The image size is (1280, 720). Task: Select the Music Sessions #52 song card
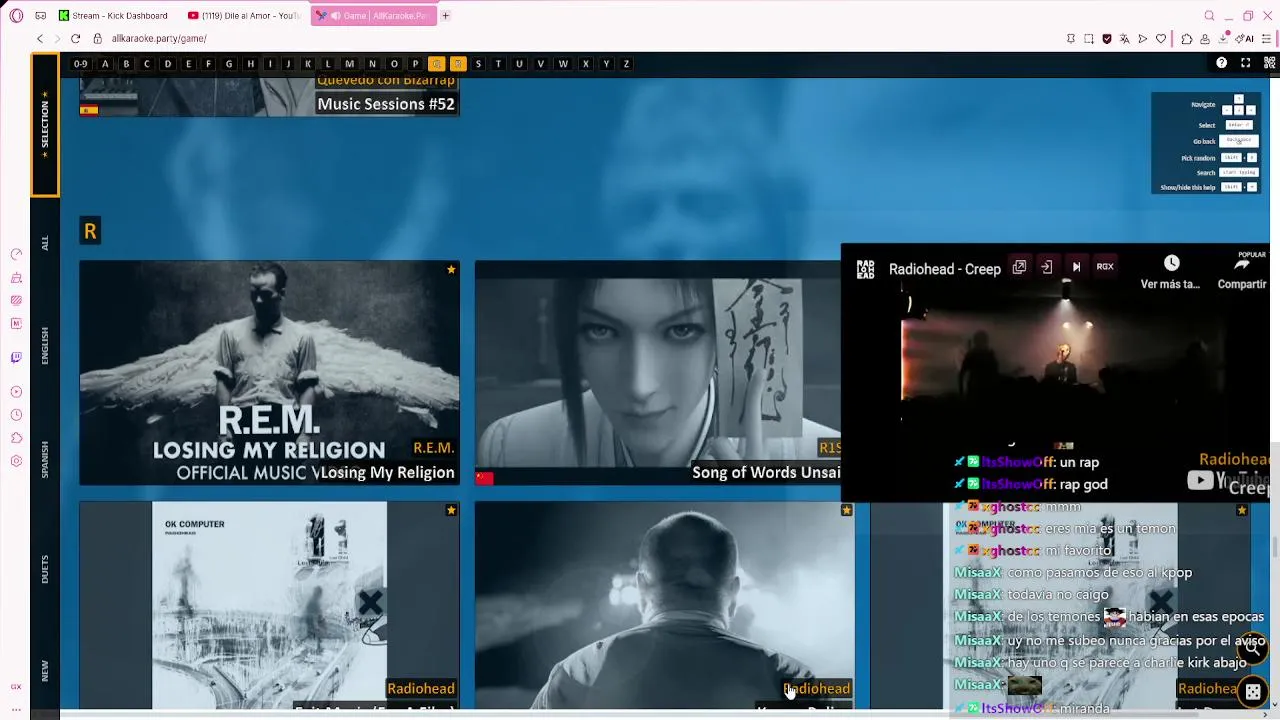(x=269, y=97)
